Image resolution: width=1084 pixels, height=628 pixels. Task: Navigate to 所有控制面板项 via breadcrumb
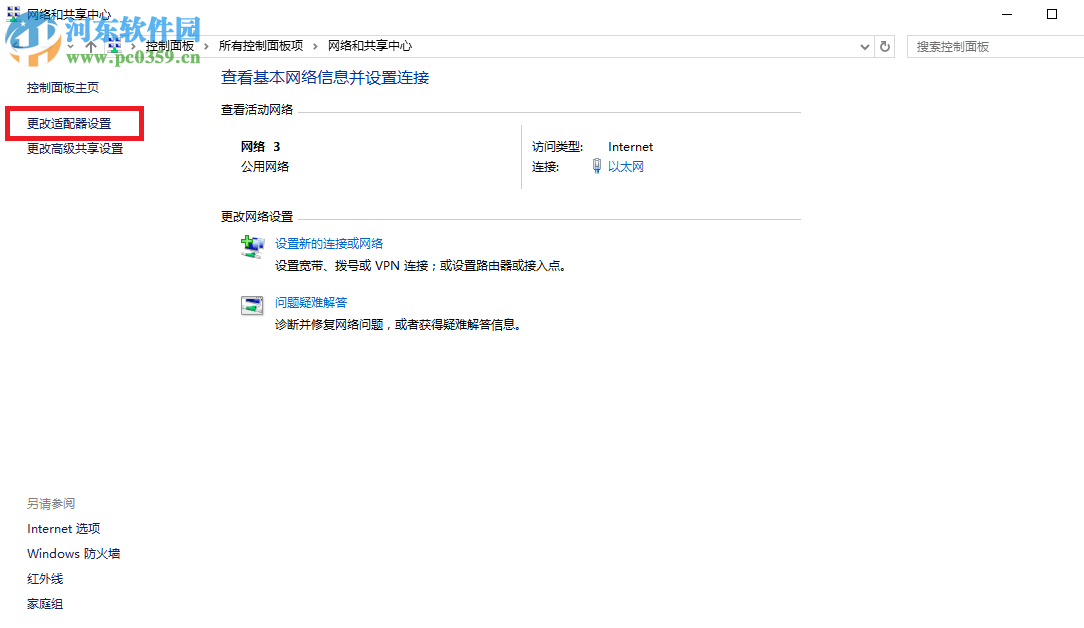[262, 45]
